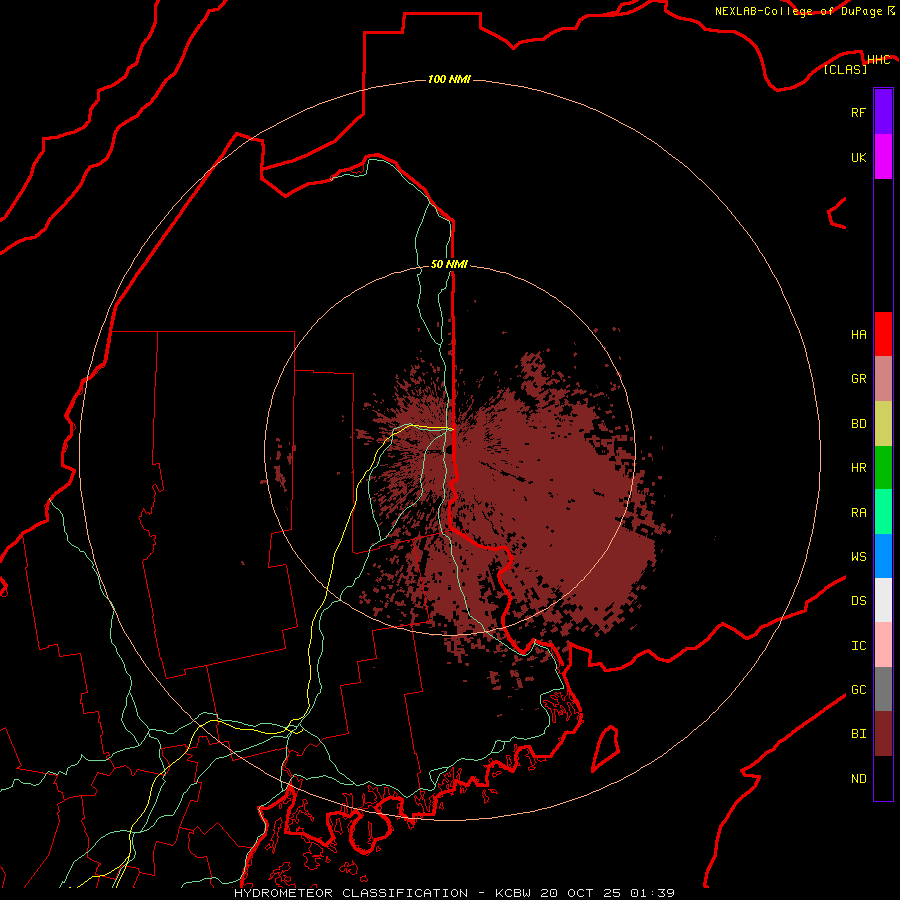The image size is (900, 900).
Task: Click the WS legend label
Action: pyautogui.click(x=858, y=556)
